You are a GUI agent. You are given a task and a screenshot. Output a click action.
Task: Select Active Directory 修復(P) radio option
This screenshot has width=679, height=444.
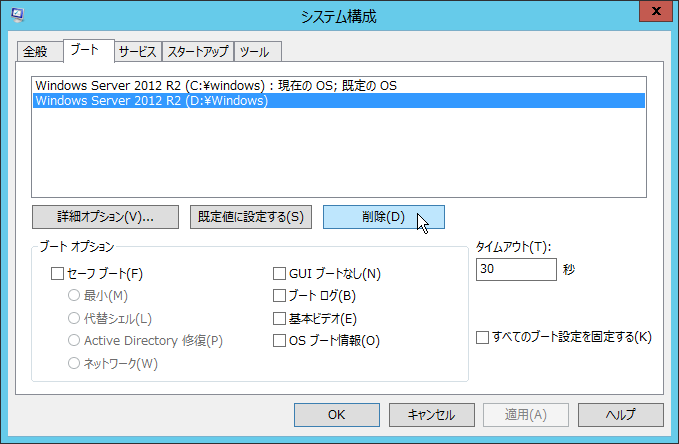coord(74,340)
